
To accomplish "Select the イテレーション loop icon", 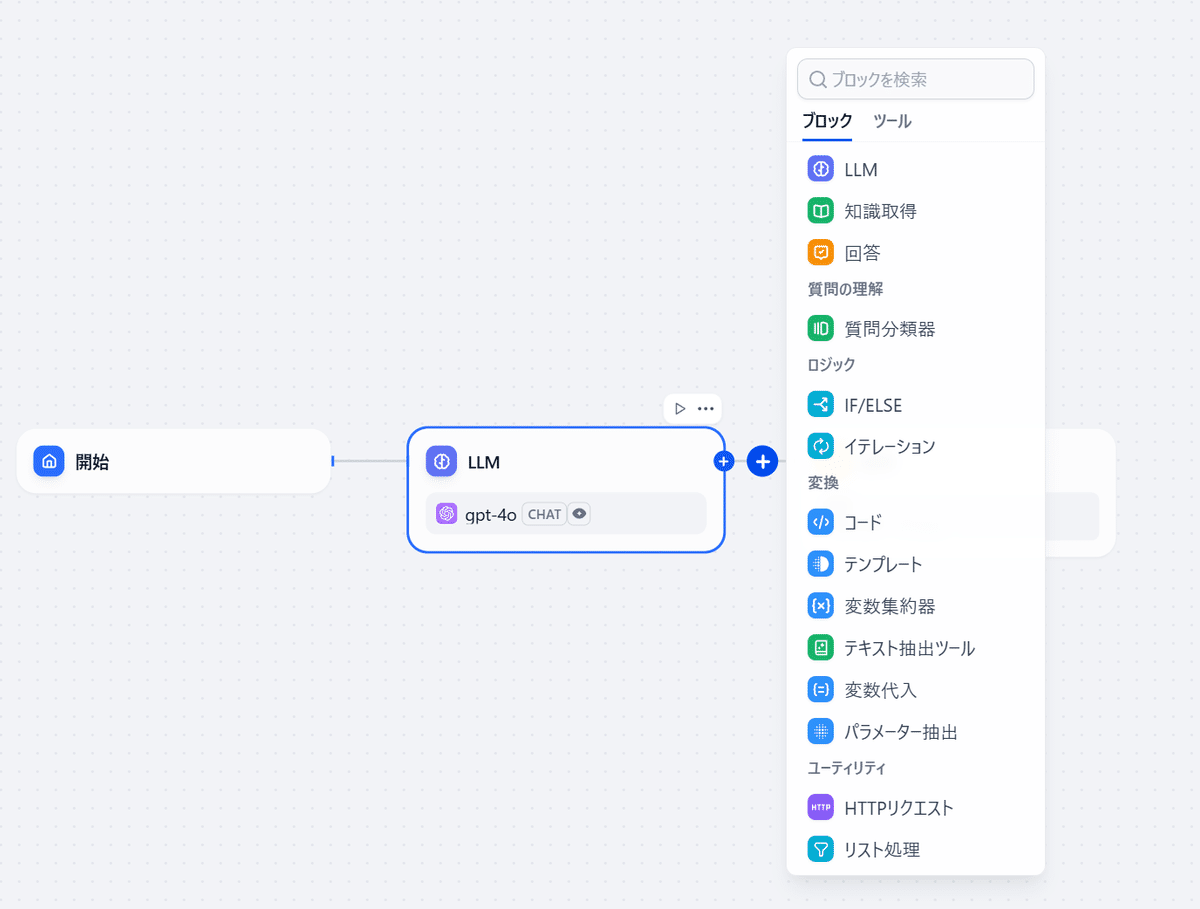I will [x=820, y=446].
